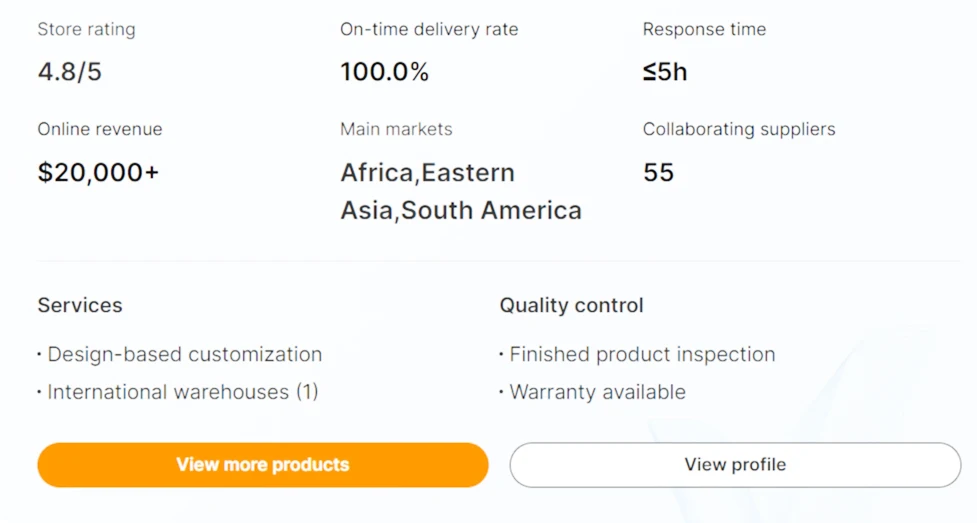Click the Store rating label
Image resolution: width=977 pixels, height=523 pixels.
[x=86, y=29]
